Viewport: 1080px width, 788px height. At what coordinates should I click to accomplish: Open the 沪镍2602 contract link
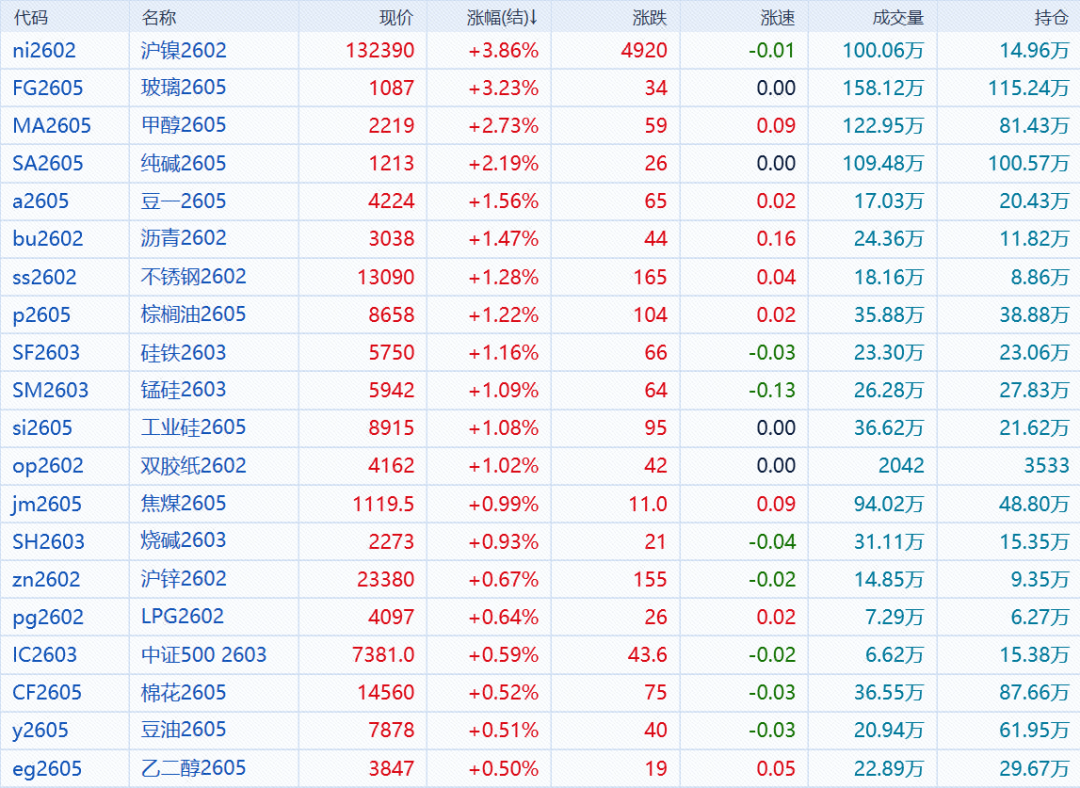click(x=184, y=50)
